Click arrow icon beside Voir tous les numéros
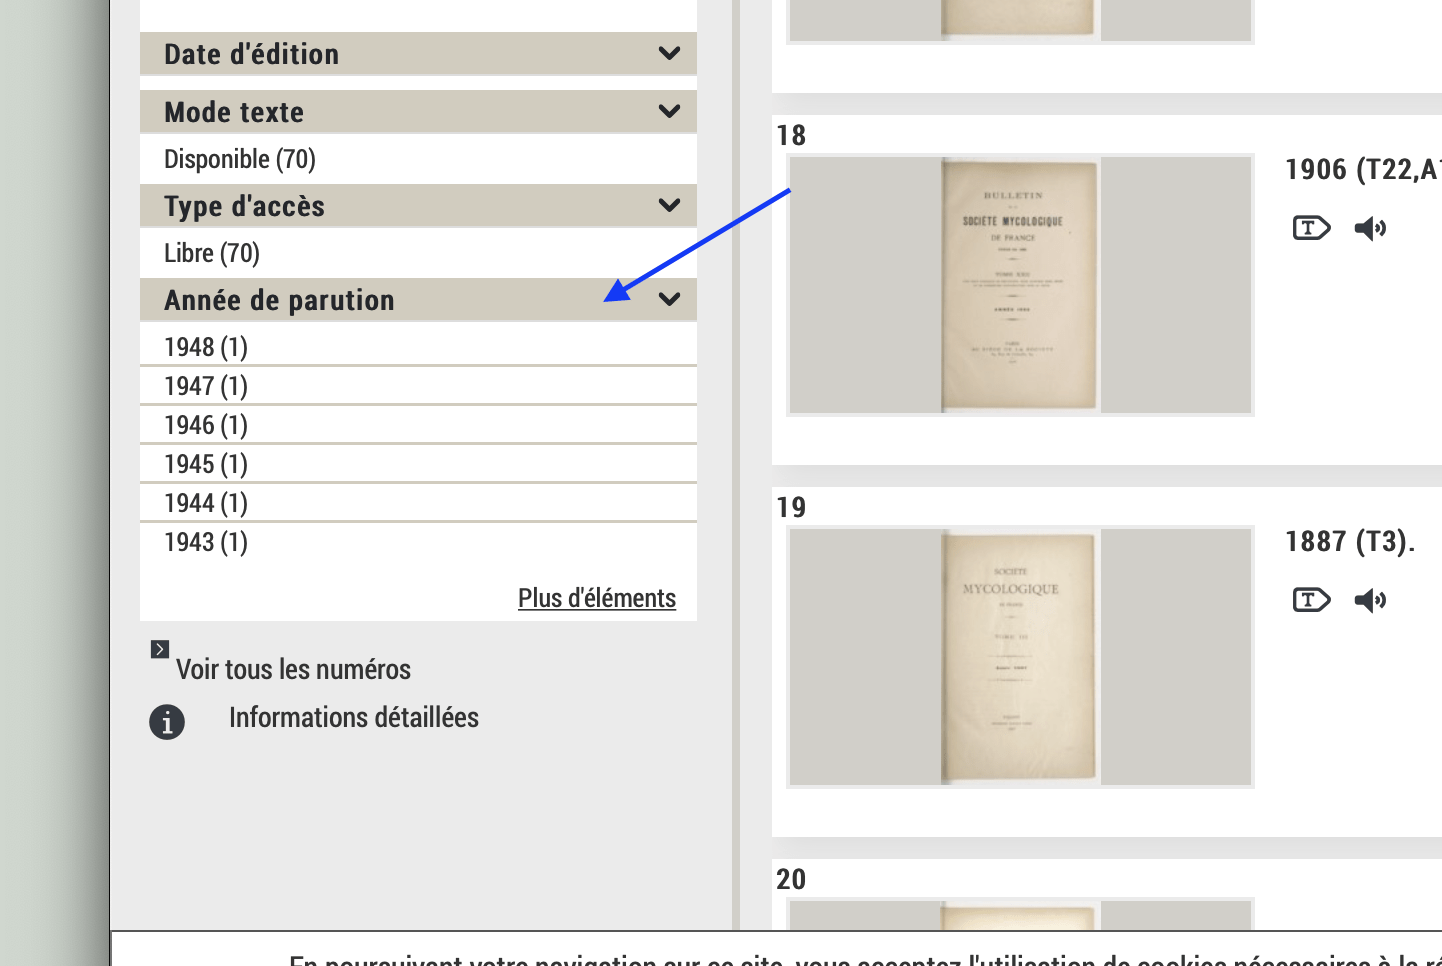 (x=160, y=649)
